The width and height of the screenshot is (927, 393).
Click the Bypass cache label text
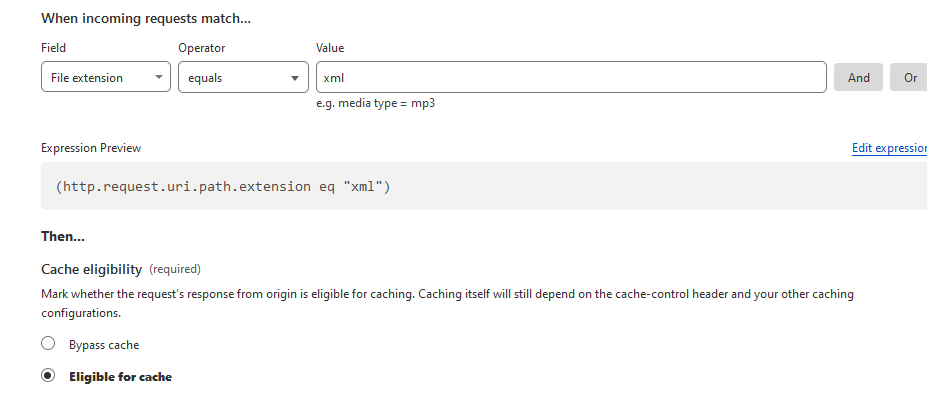click(x=104, y=345)
